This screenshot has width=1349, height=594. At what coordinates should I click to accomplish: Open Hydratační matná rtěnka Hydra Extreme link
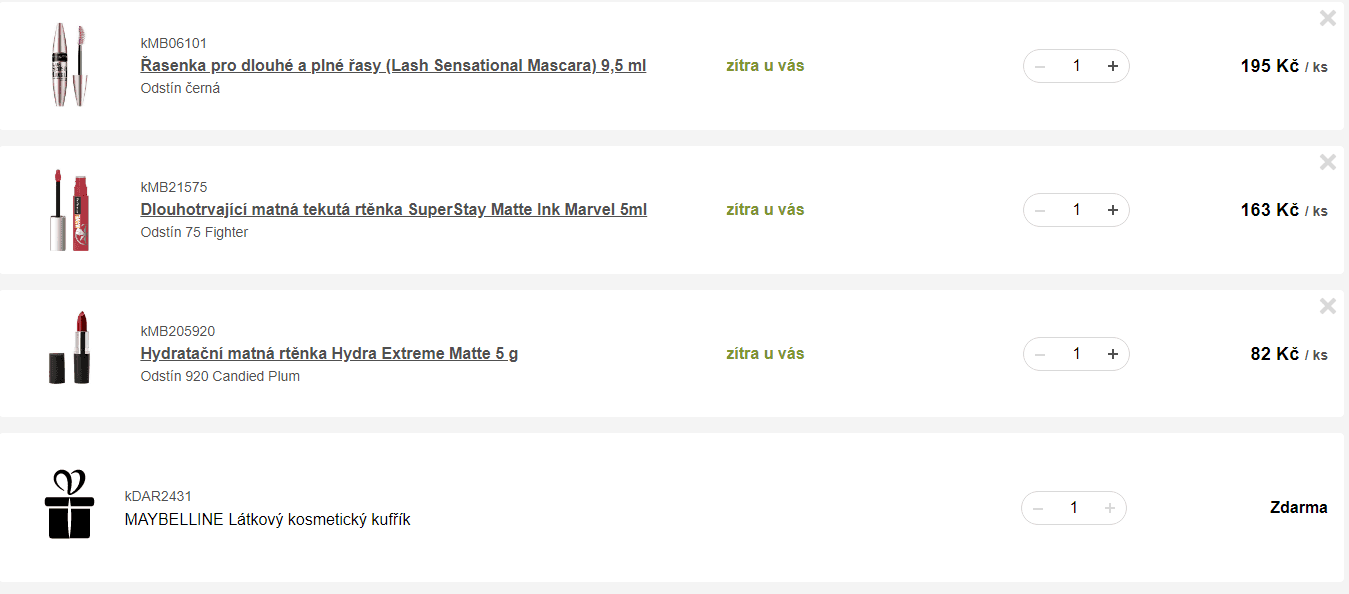[x=329, y=354]
